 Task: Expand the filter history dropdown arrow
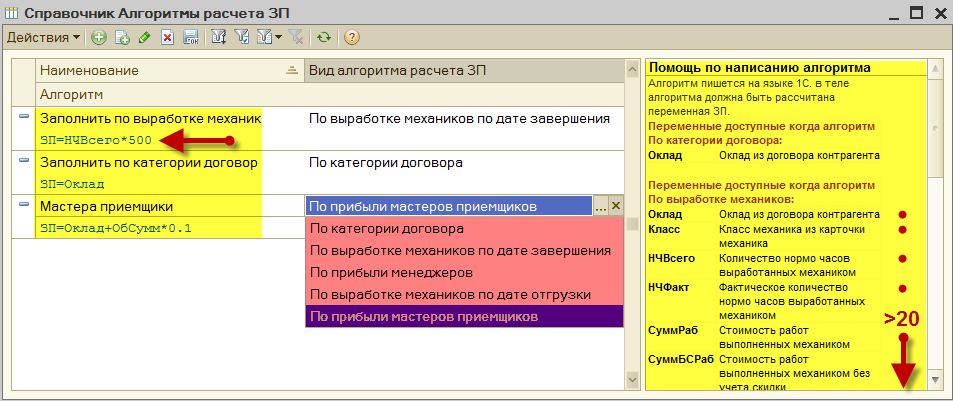[278, 37]
